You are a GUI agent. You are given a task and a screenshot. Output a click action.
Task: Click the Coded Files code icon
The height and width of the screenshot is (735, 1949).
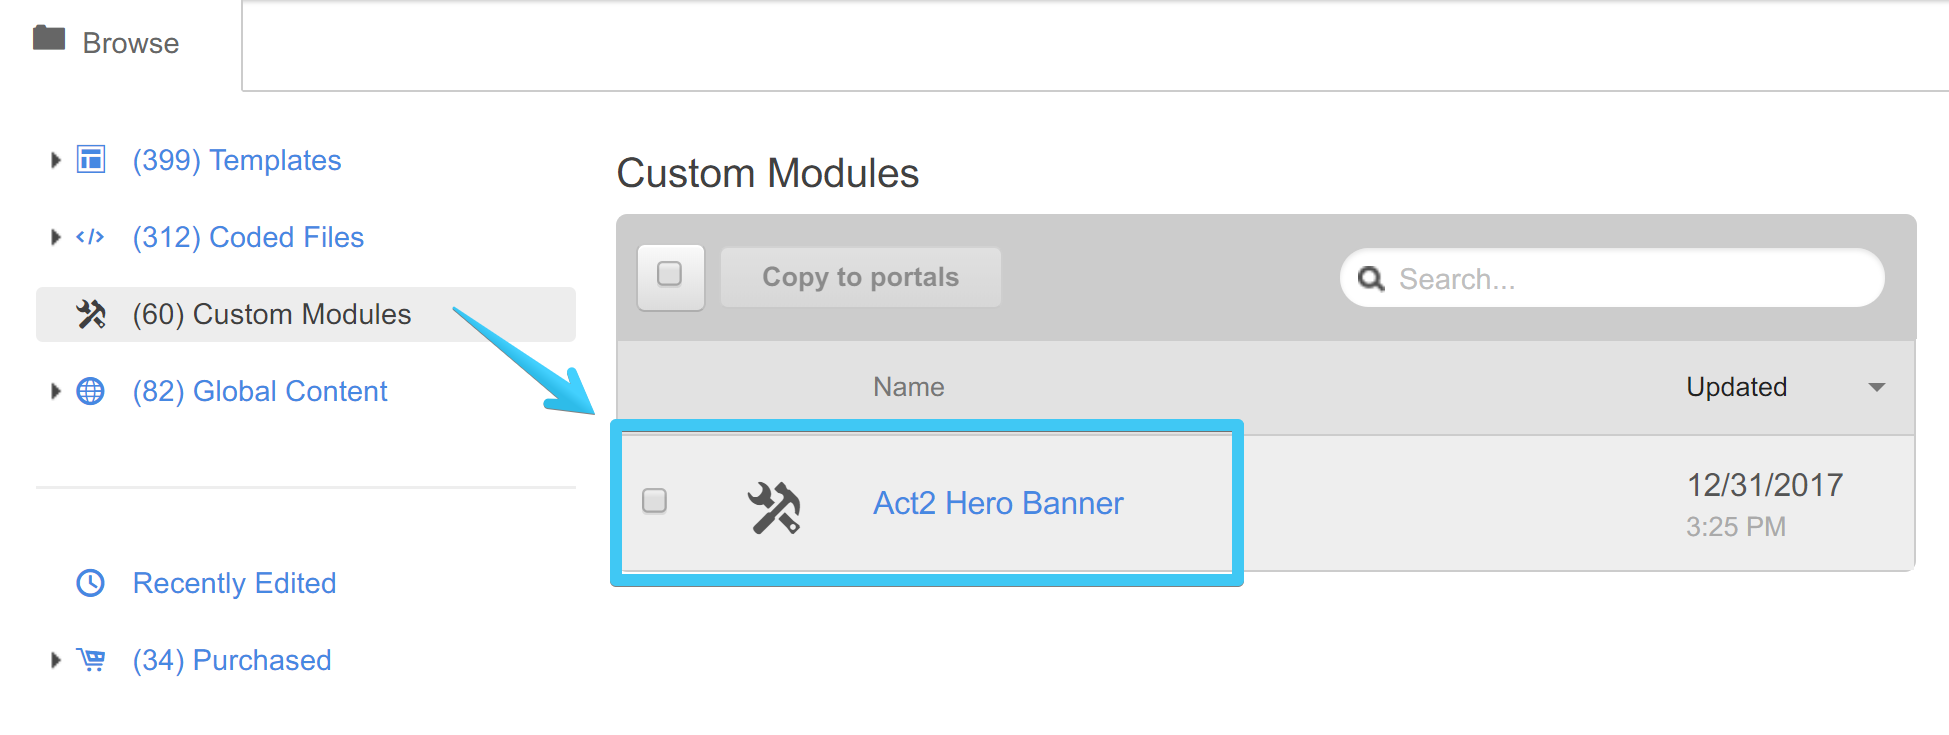click(91, 237)
